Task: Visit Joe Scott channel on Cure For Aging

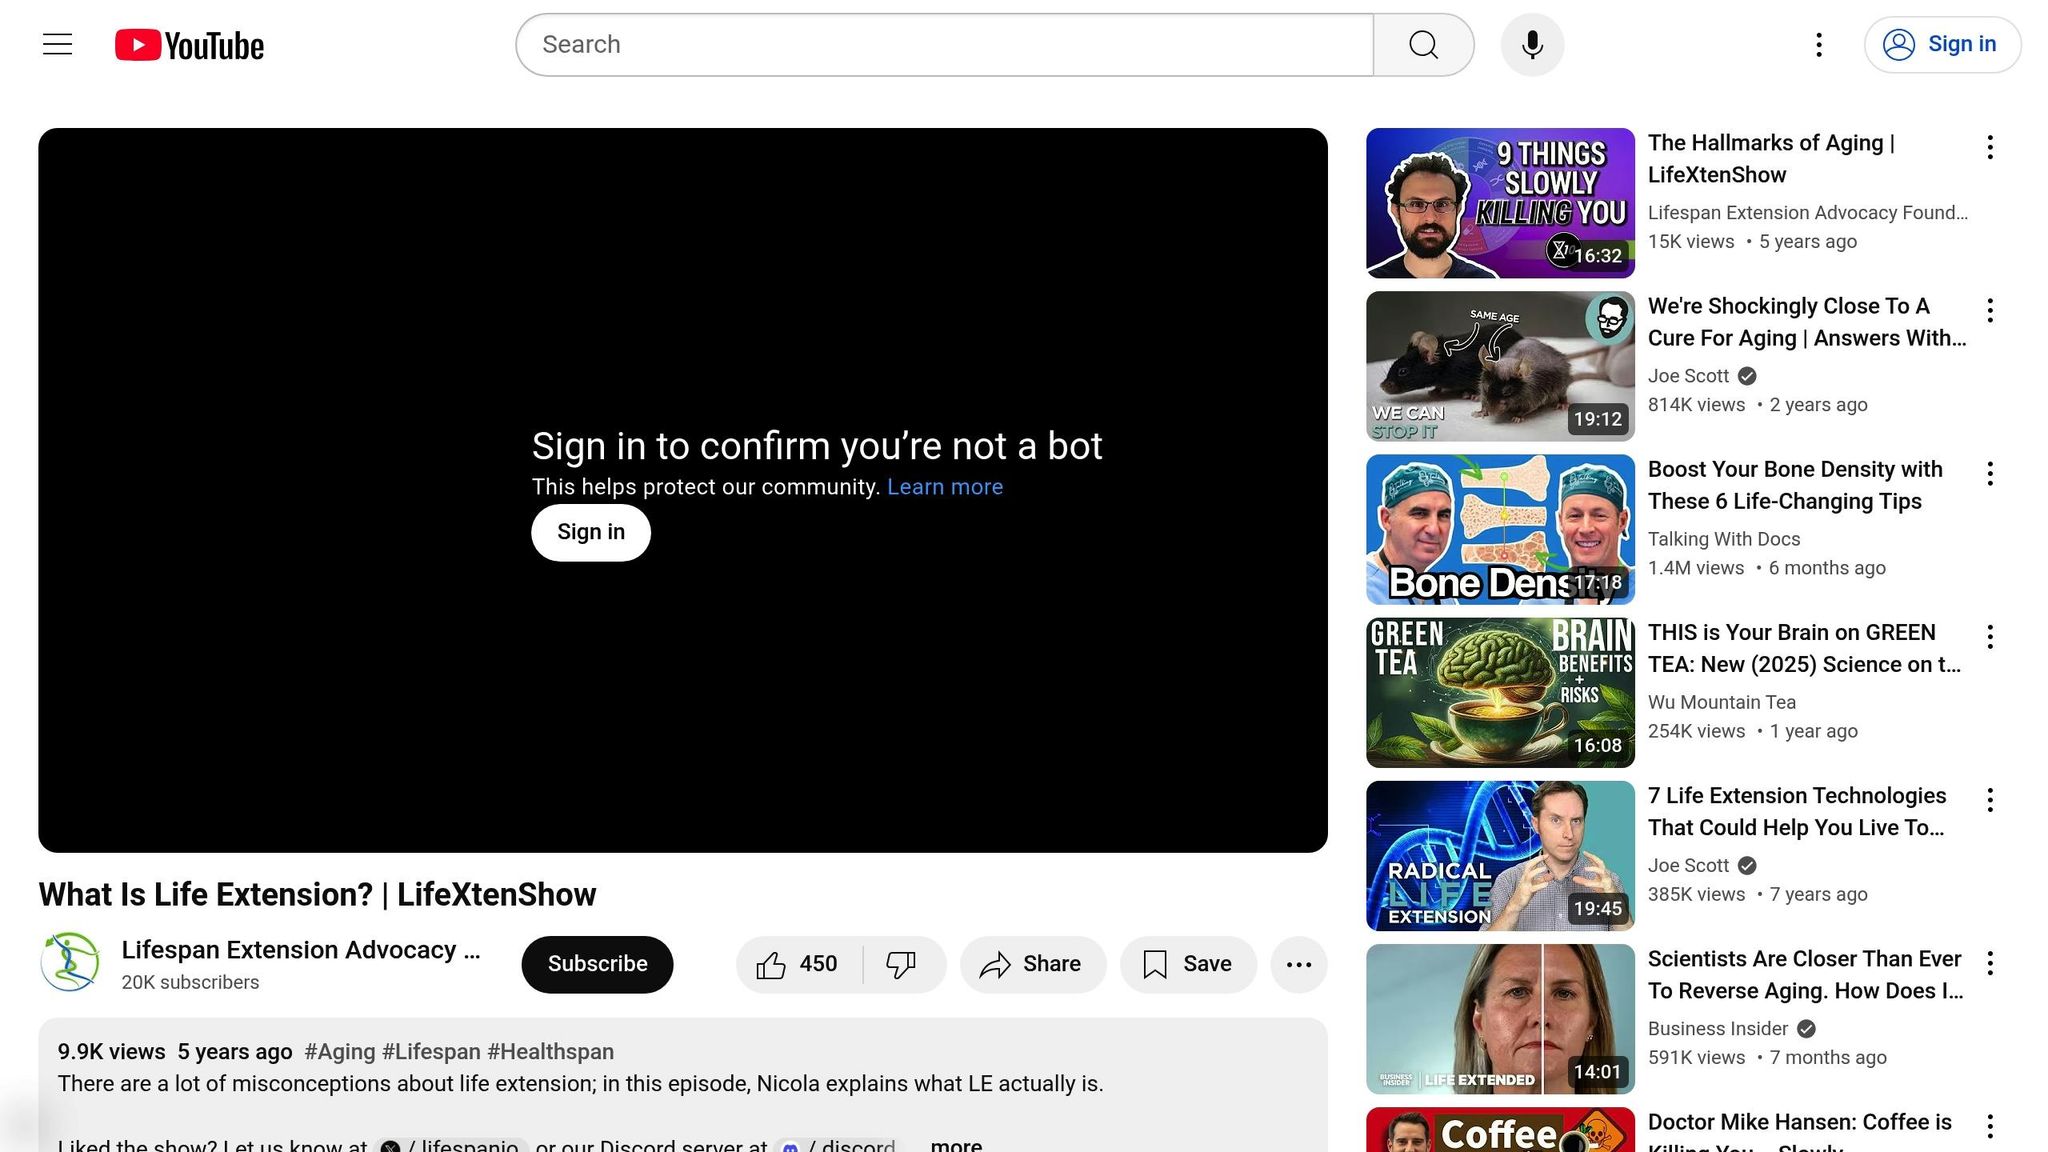Action: point(1688,376)
